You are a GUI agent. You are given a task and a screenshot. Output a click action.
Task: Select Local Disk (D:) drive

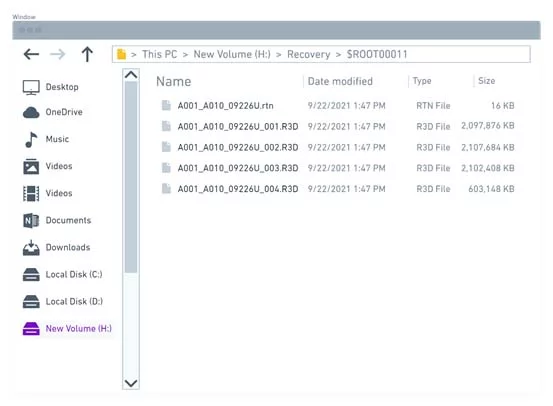pos(74,302)
